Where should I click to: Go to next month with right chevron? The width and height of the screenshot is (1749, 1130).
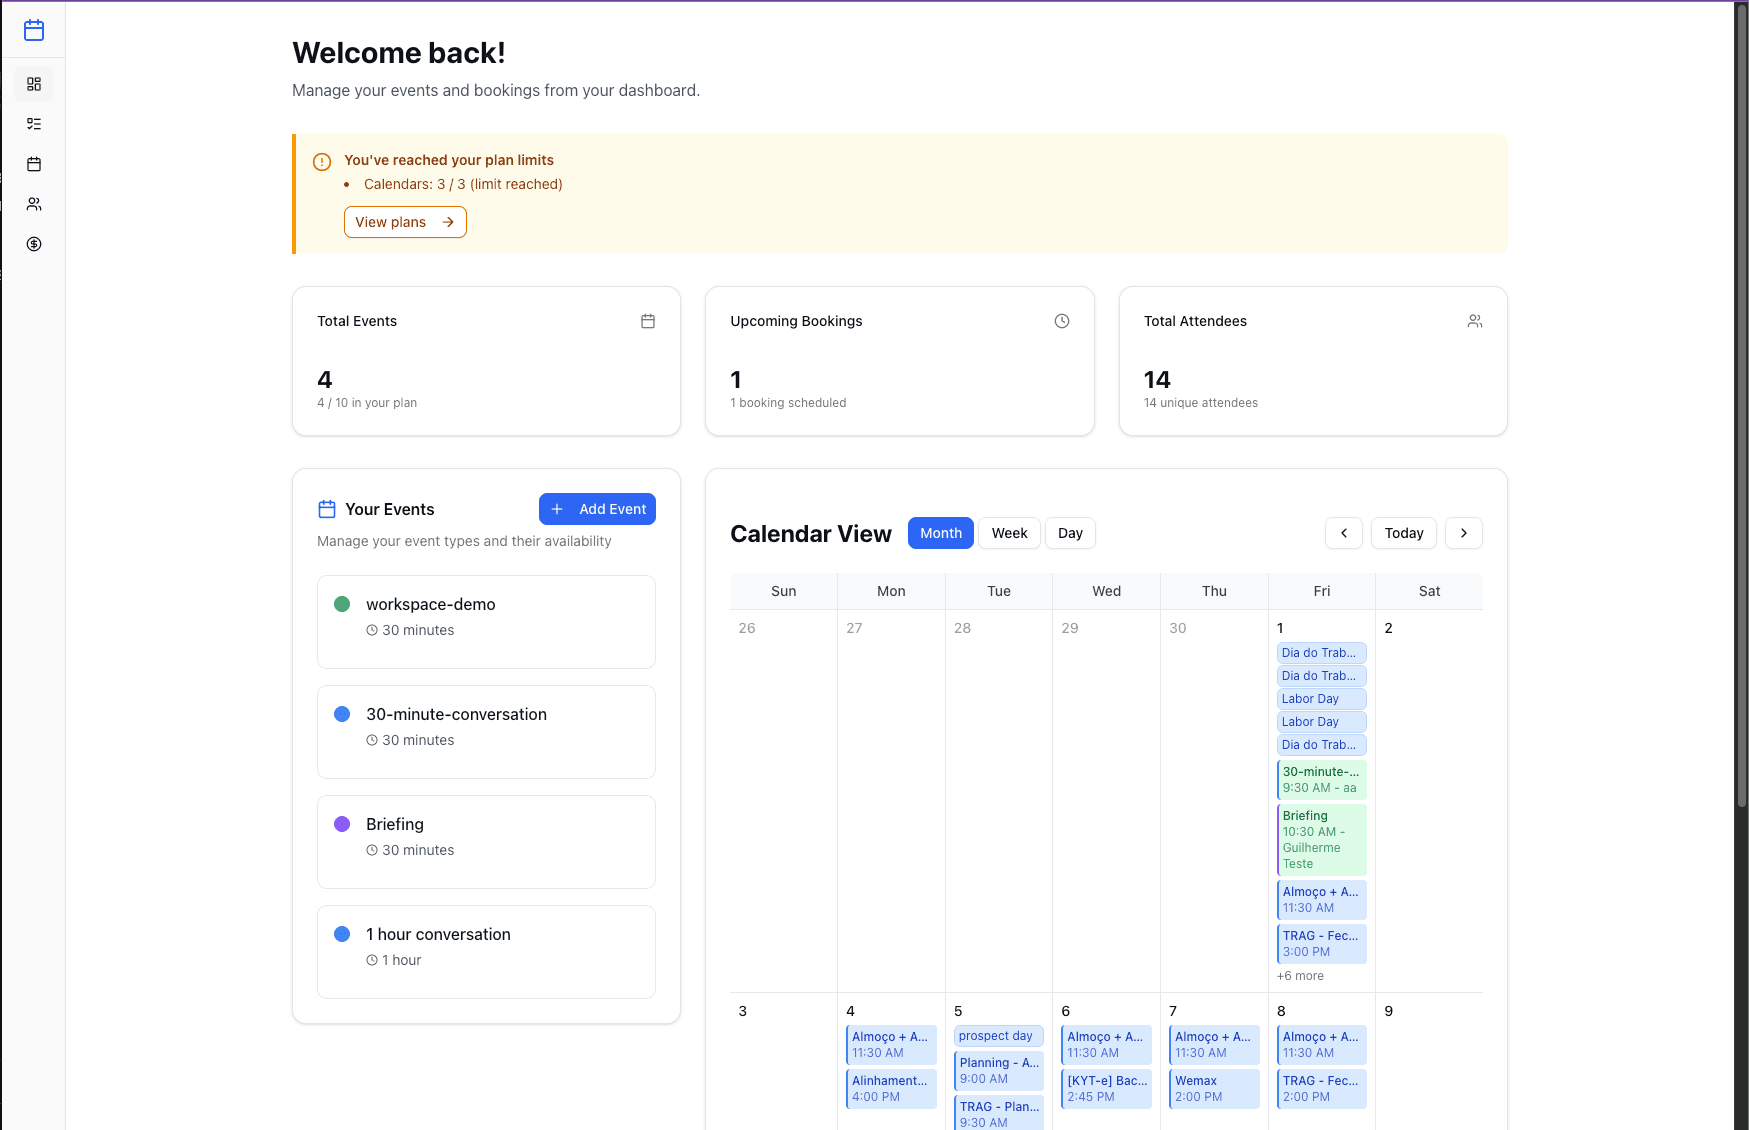click(1464, 533)
